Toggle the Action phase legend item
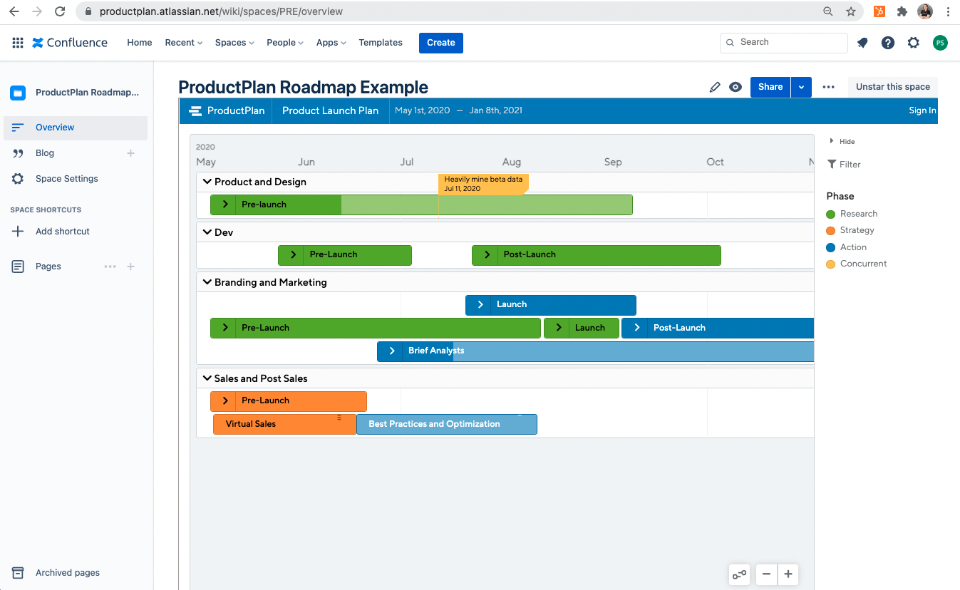The height and width of the screenshot is (590, 960). [x=846, y=247]
